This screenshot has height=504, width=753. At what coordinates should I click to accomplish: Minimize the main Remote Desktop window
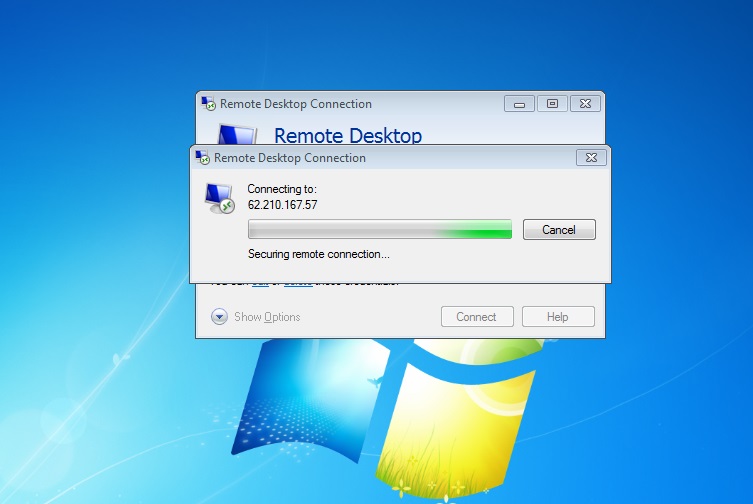pos(519,104)
